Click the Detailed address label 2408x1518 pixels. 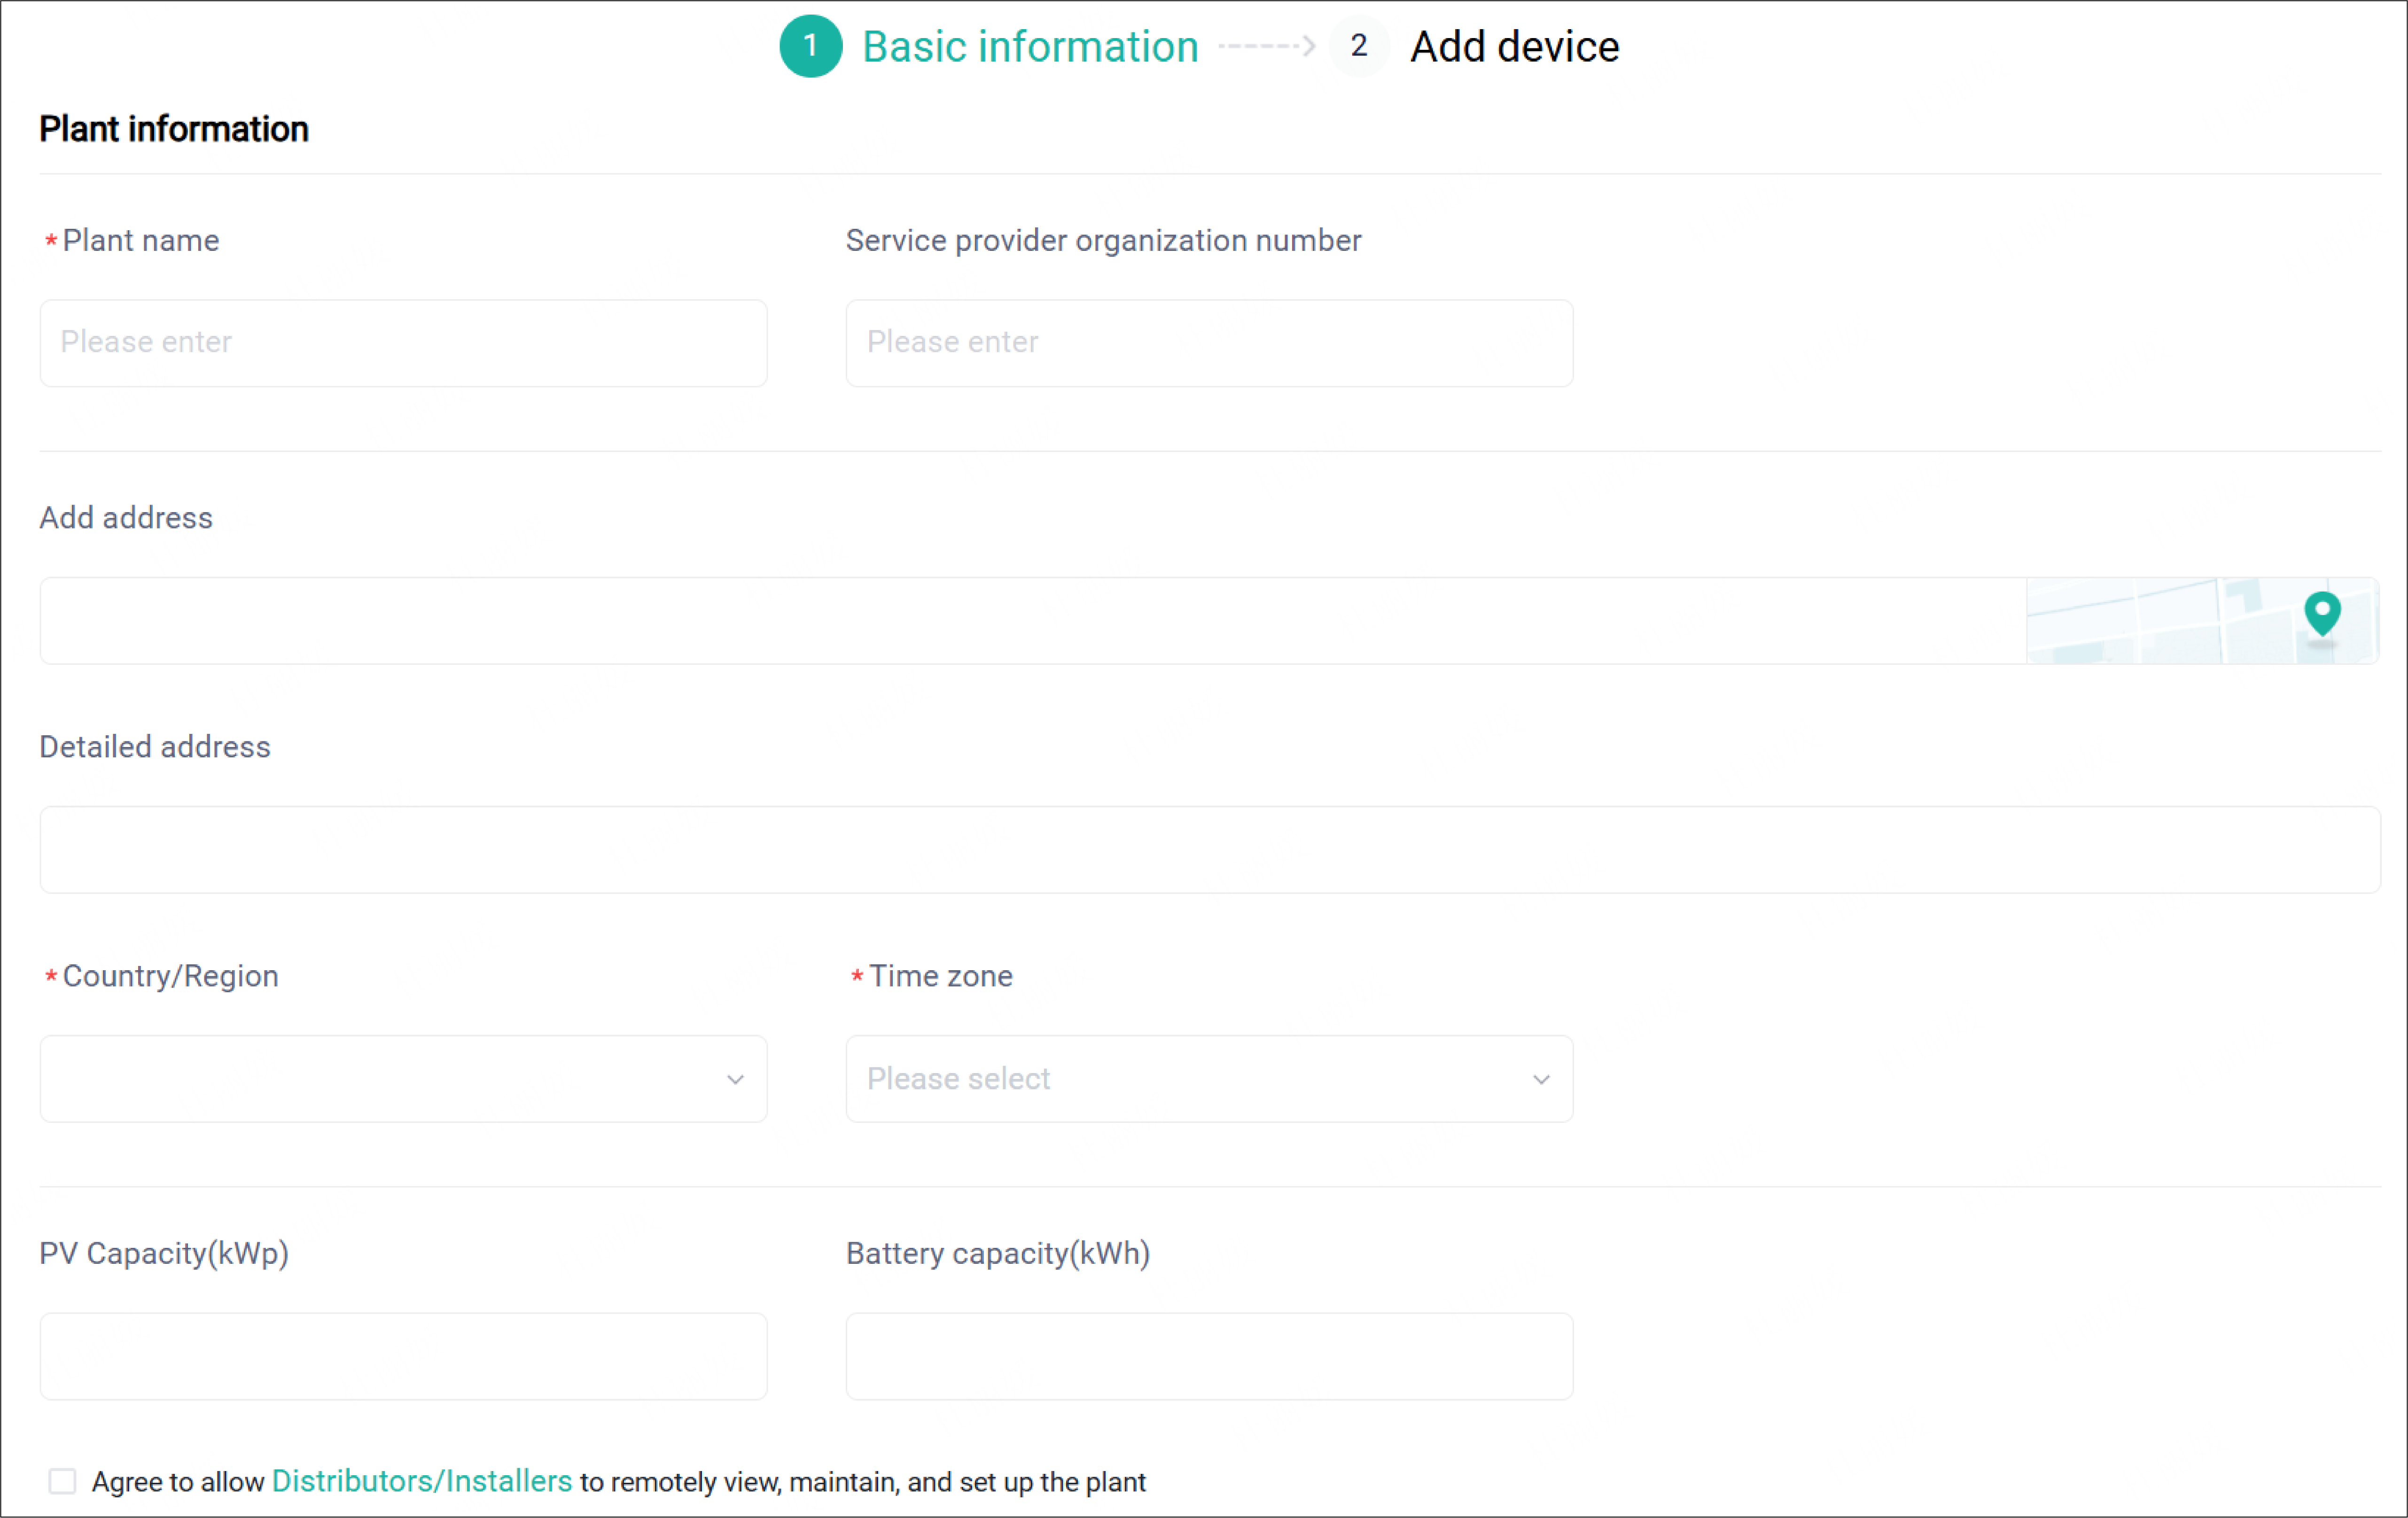coord(155,747)
